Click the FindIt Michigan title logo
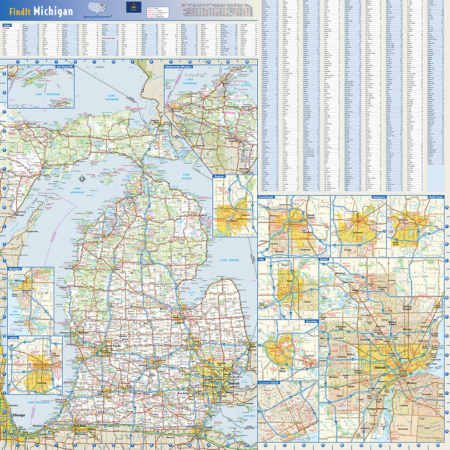 [x=41, y=11]
